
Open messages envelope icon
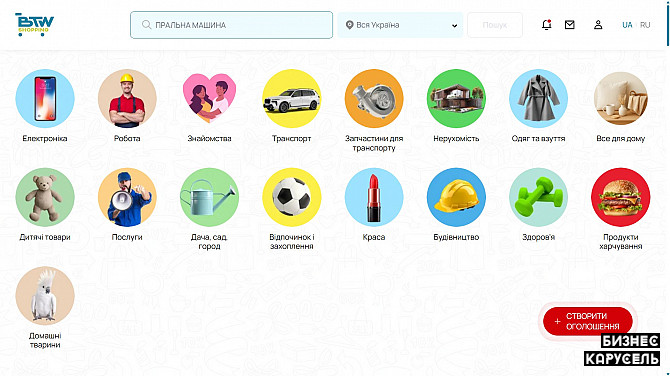click(x=570, y=25)
